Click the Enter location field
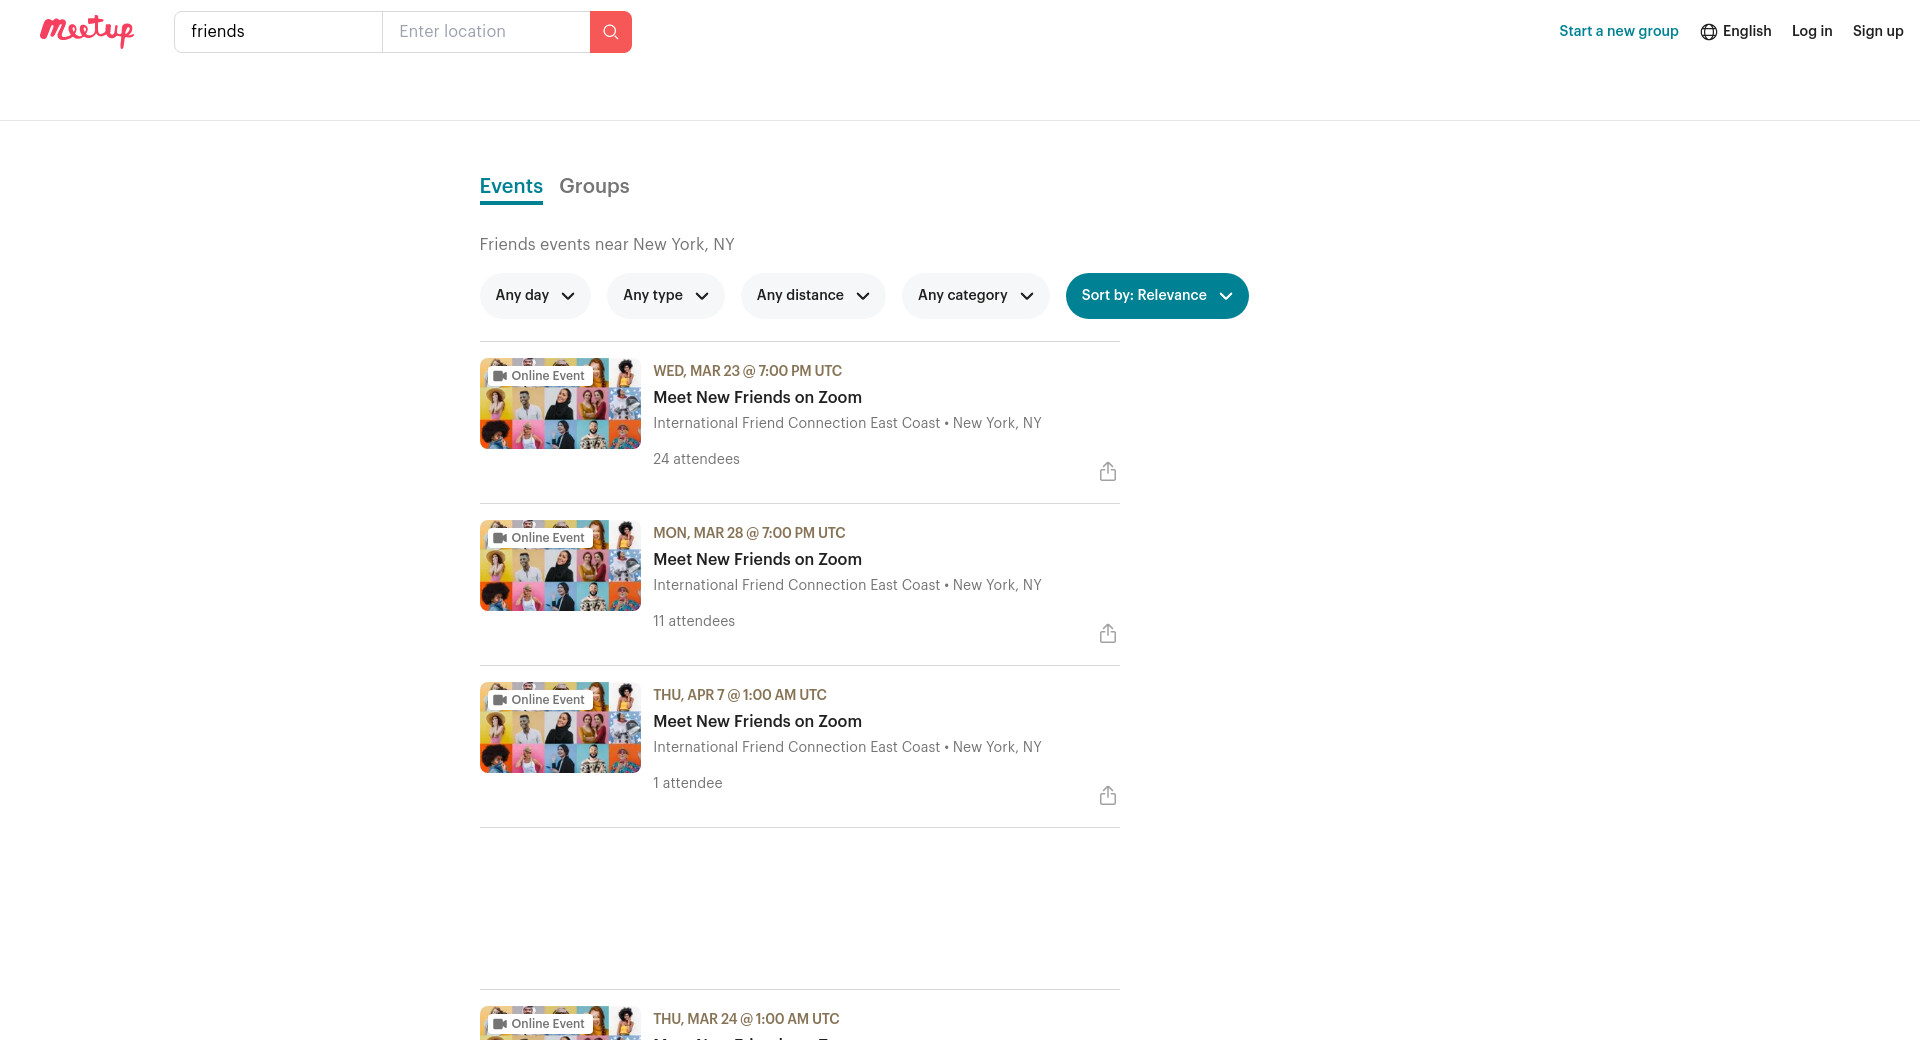Image resolution: width=1920 pixels, height=1040 pixels. [x=486, y=32]
